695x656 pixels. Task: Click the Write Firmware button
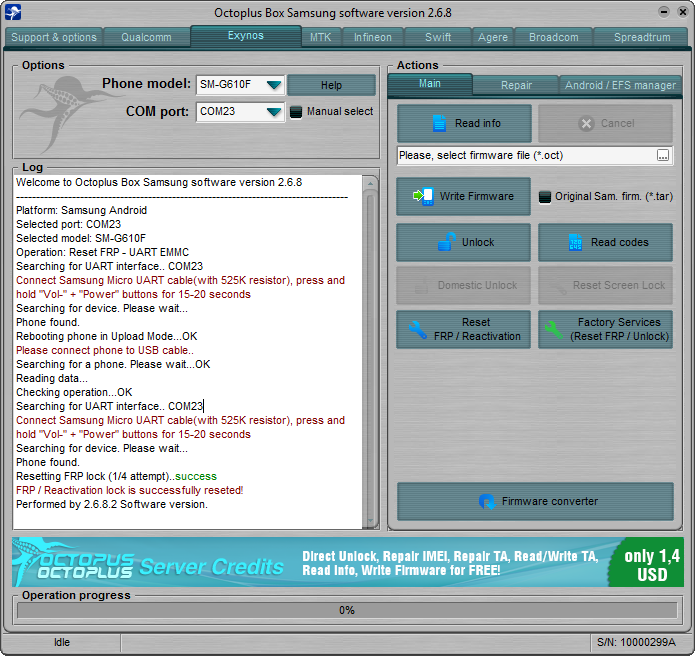tap(463, 196)
